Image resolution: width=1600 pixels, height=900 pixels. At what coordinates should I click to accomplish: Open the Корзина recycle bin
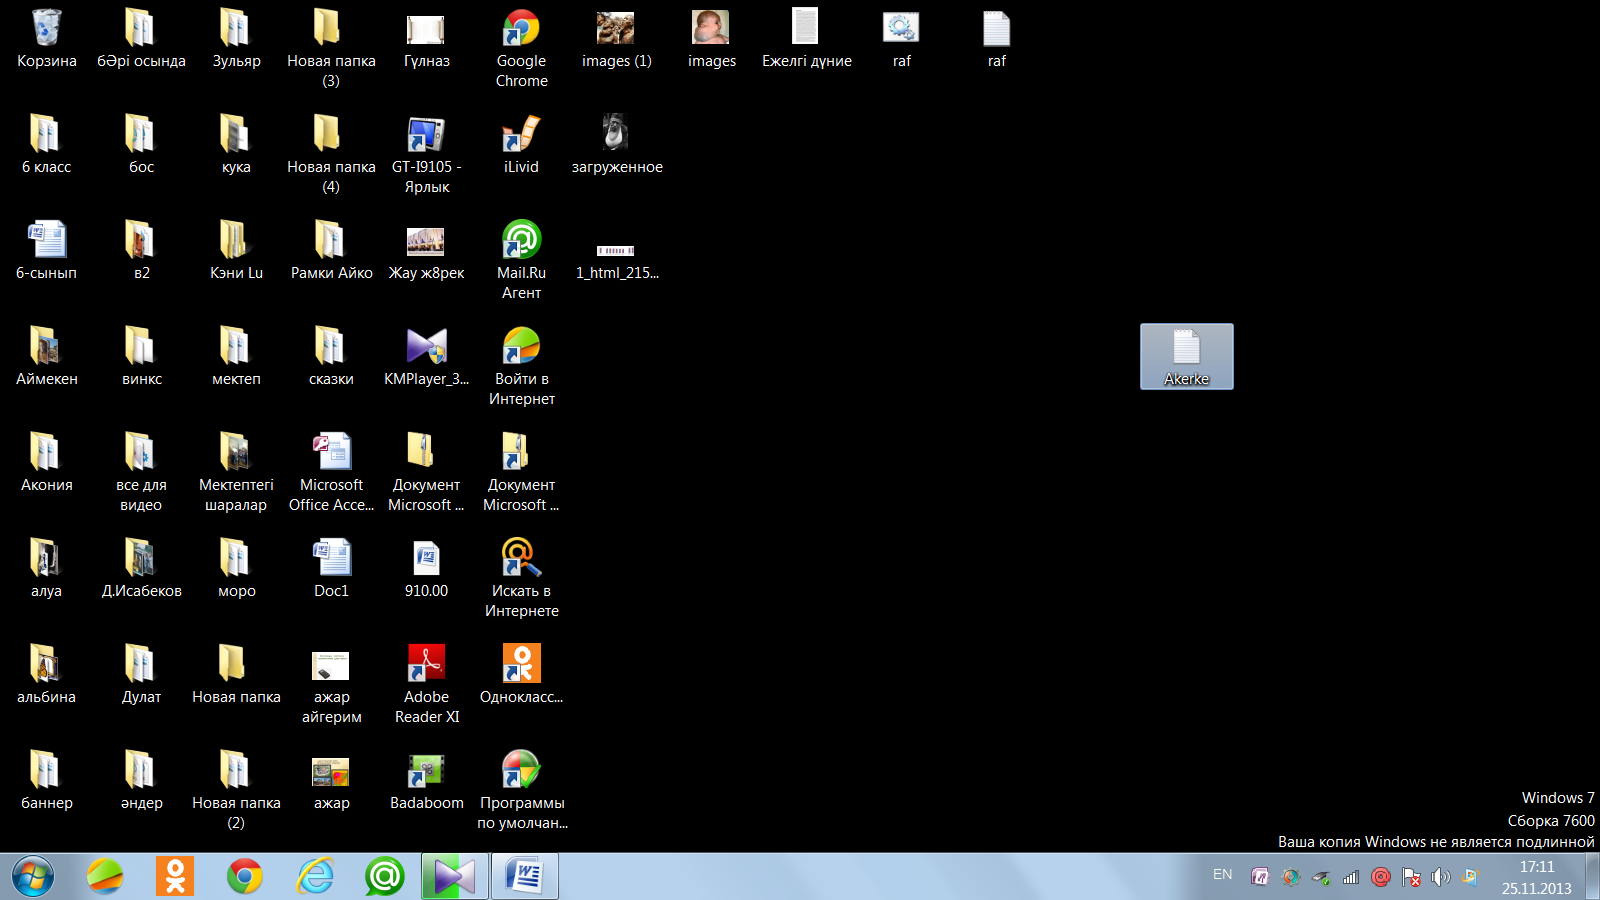(x=46, y=40)
